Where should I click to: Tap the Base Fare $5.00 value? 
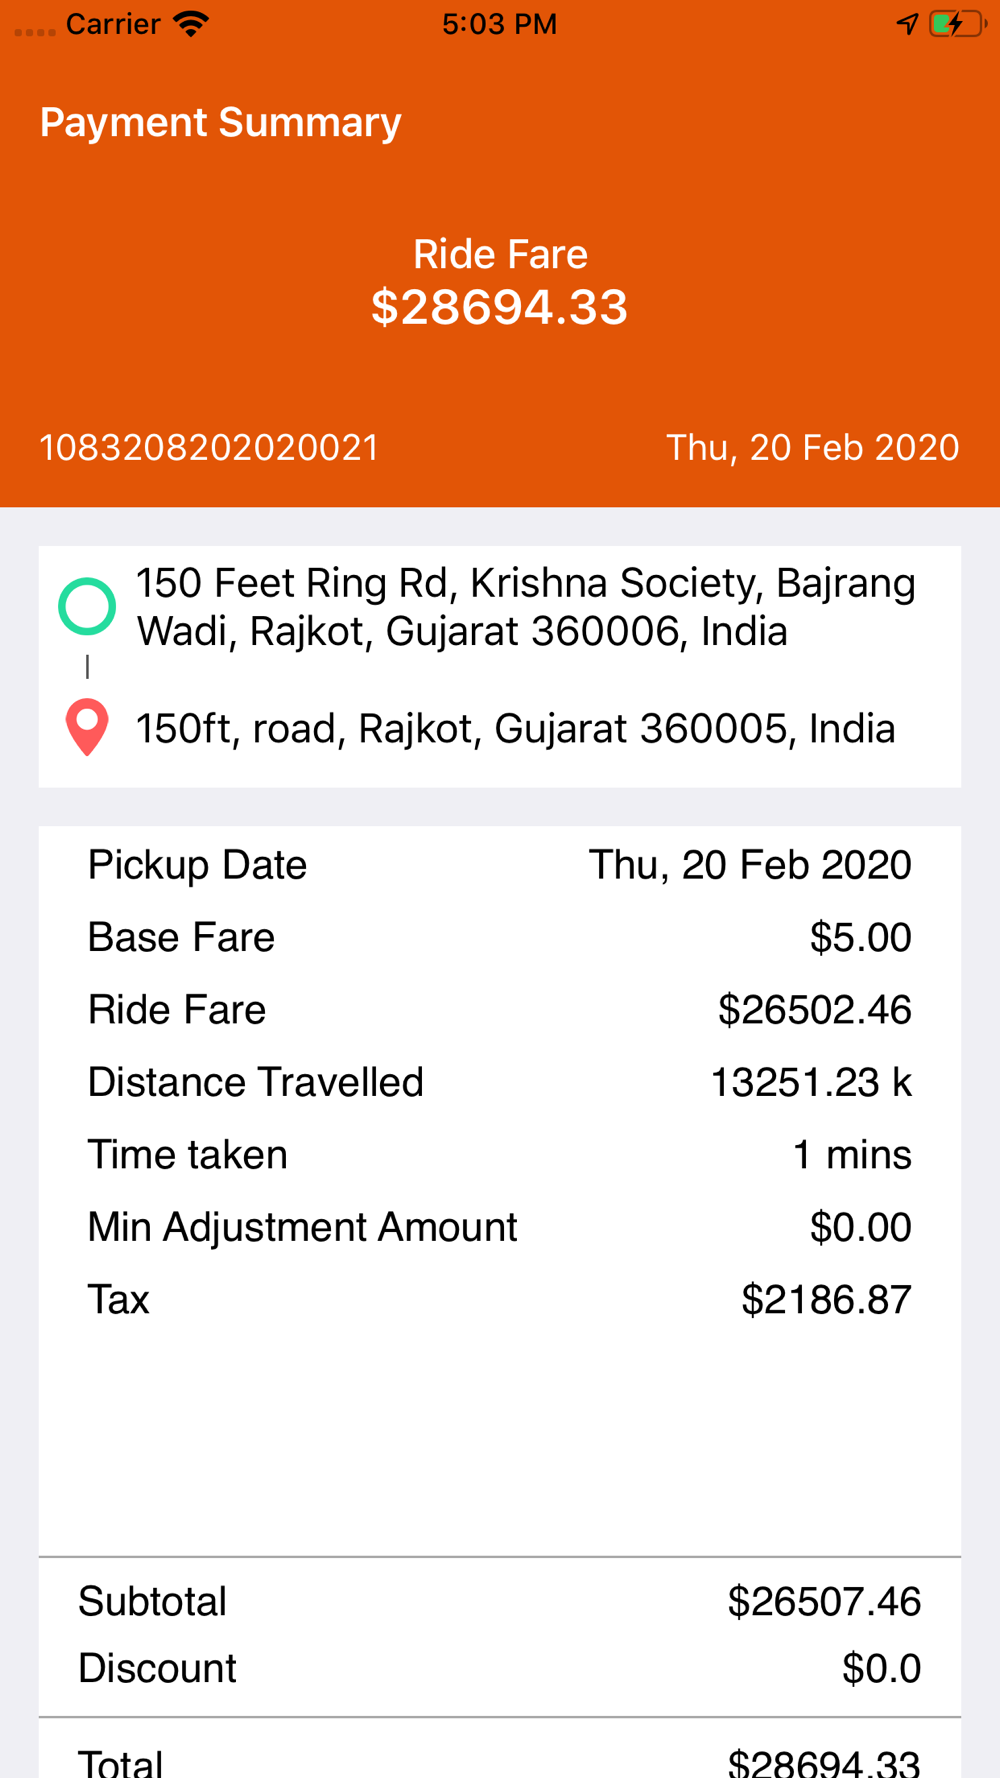[860, 938]
